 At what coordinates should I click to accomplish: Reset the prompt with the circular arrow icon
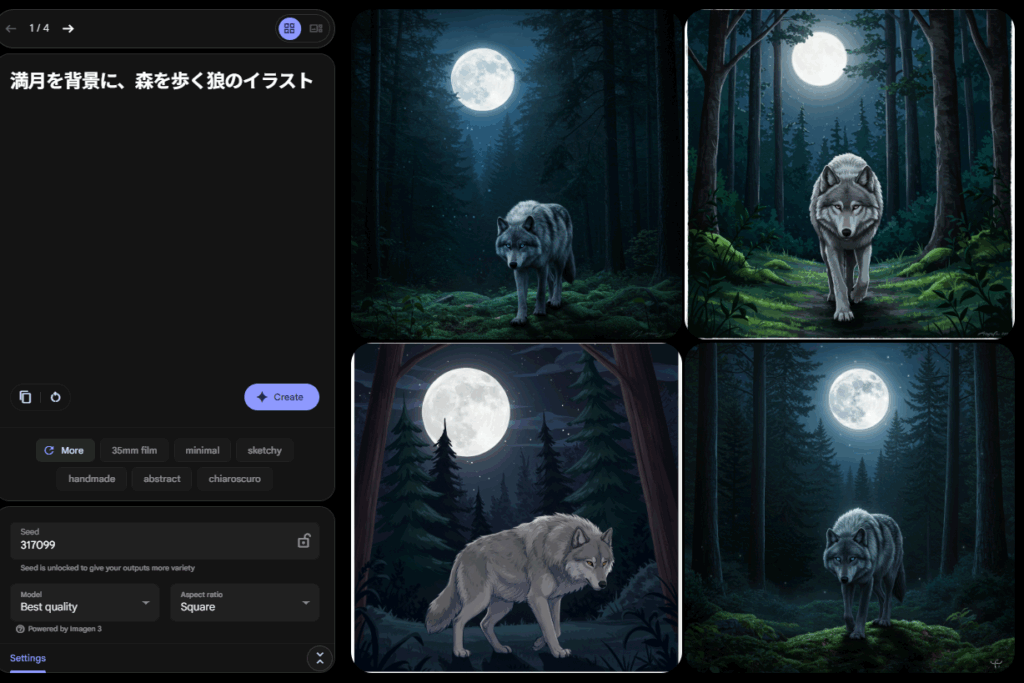55,397
